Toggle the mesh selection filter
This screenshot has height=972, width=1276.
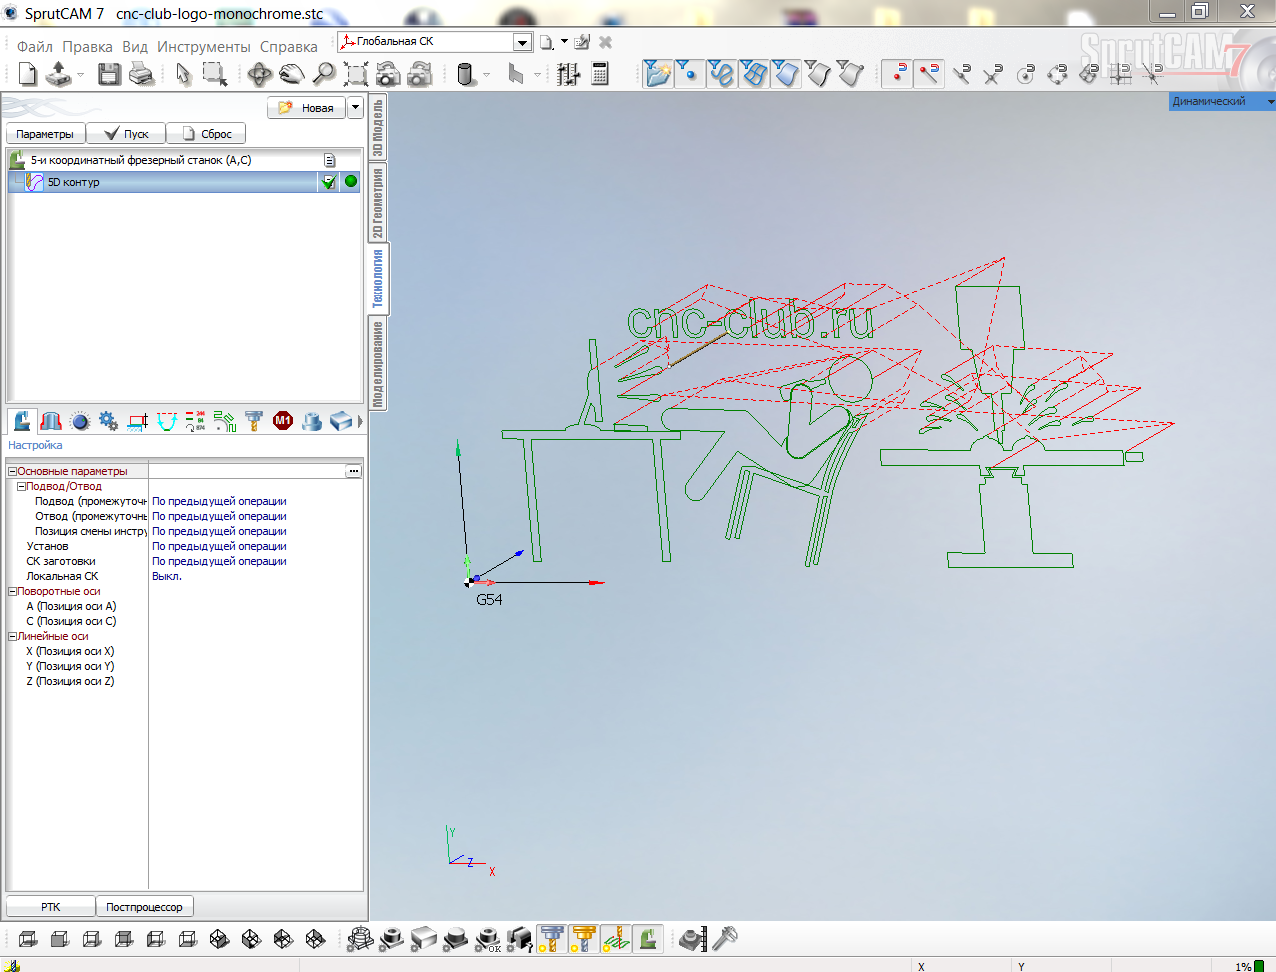753,74
